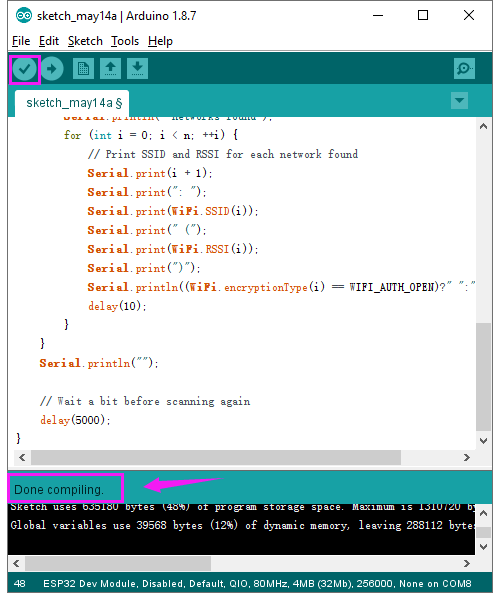
Task: Open the Edit menu
Action: (x=49, y=41)
